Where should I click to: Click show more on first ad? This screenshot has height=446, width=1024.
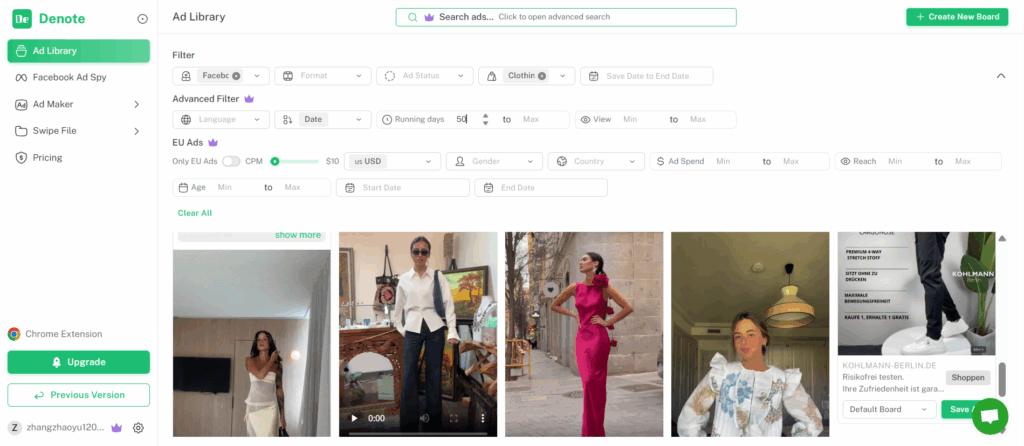(298, 235)
